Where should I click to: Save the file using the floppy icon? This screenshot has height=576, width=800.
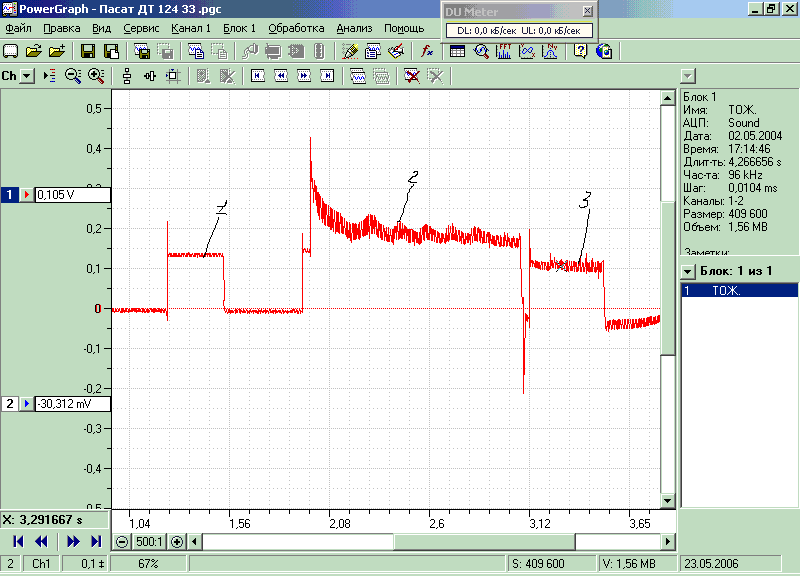88,51
